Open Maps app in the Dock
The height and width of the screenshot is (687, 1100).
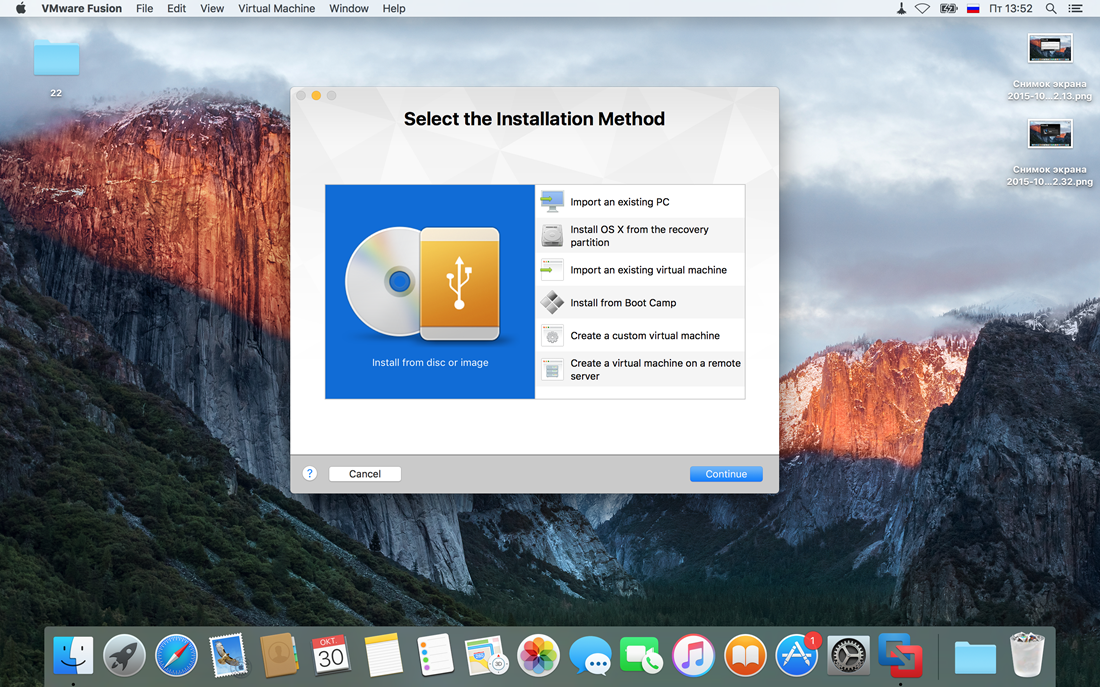point(486,656)
